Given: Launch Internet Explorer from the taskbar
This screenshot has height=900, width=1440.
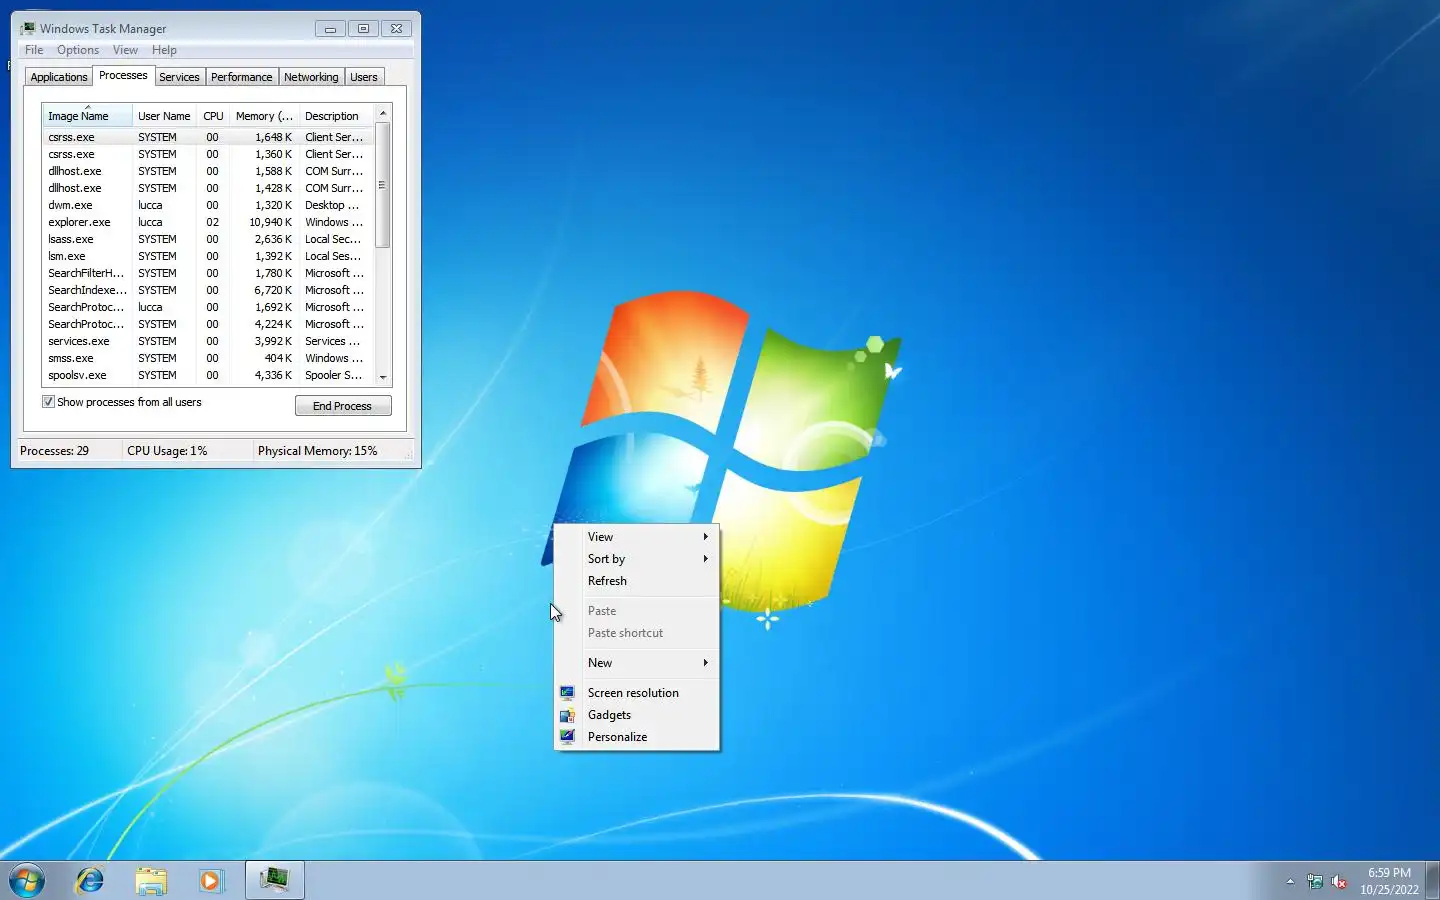Looking at the screenshot, I should click(90, 881).
